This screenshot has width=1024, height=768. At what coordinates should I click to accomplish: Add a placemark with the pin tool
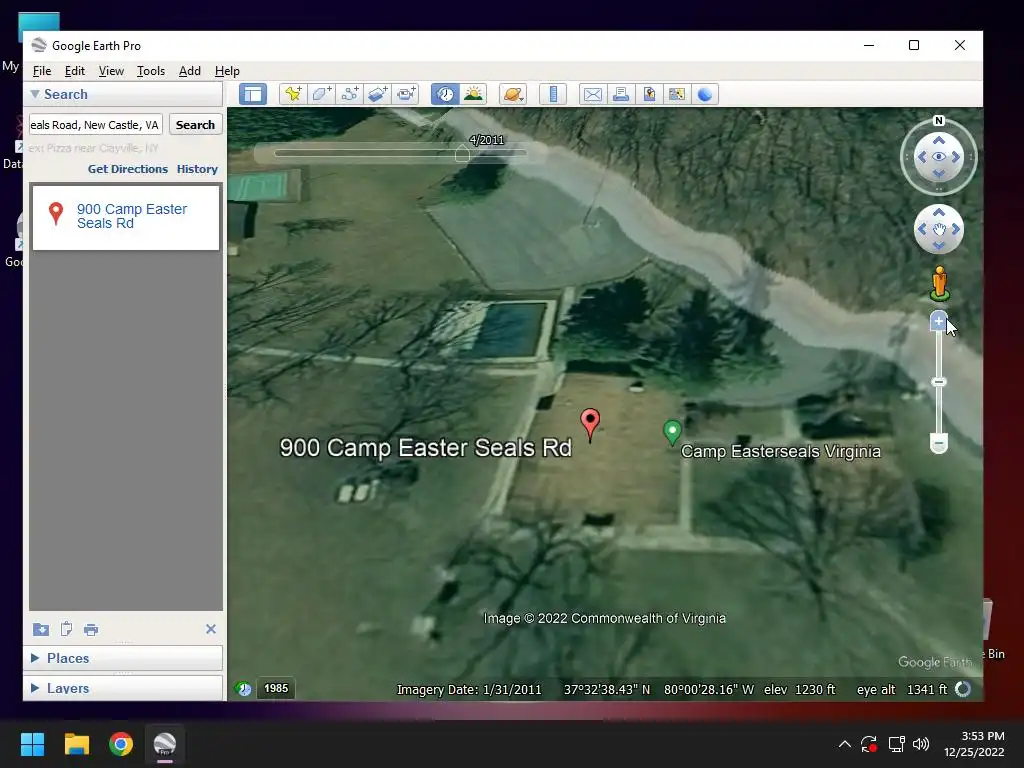pos(293,94)
